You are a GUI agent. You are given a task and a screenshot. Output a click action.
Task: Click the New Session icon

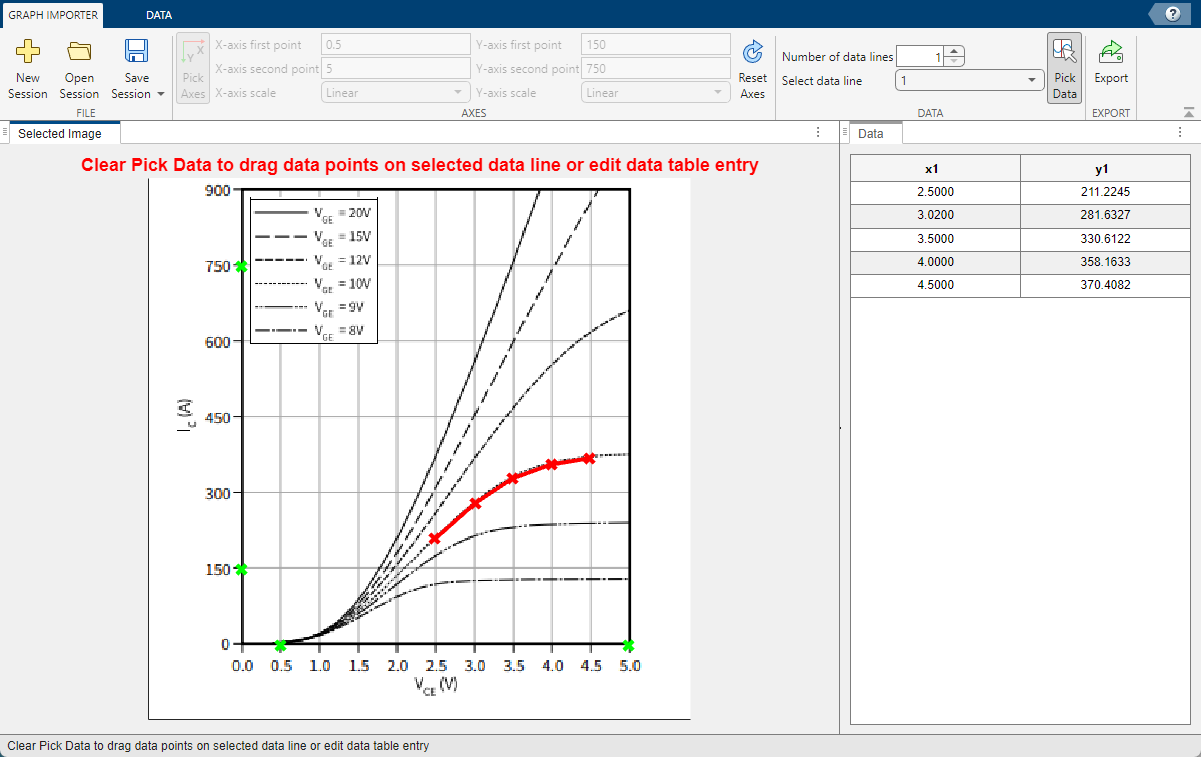27,52
